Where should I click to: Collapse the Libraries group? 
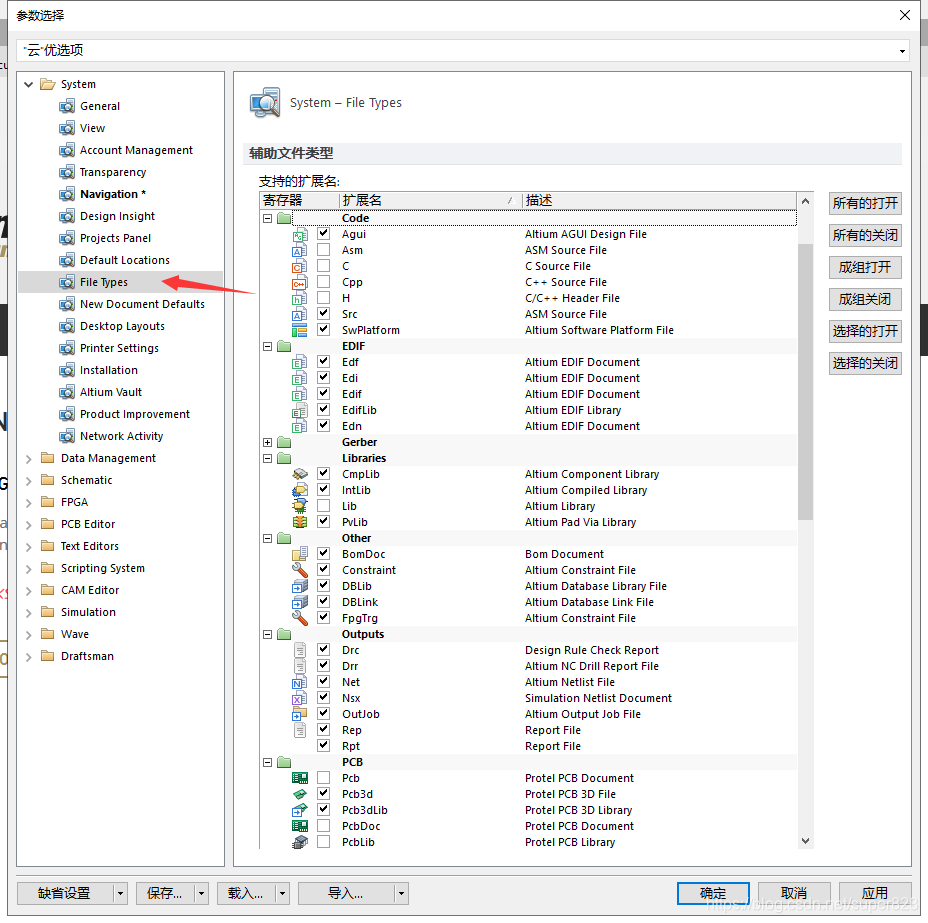(268, 459)
